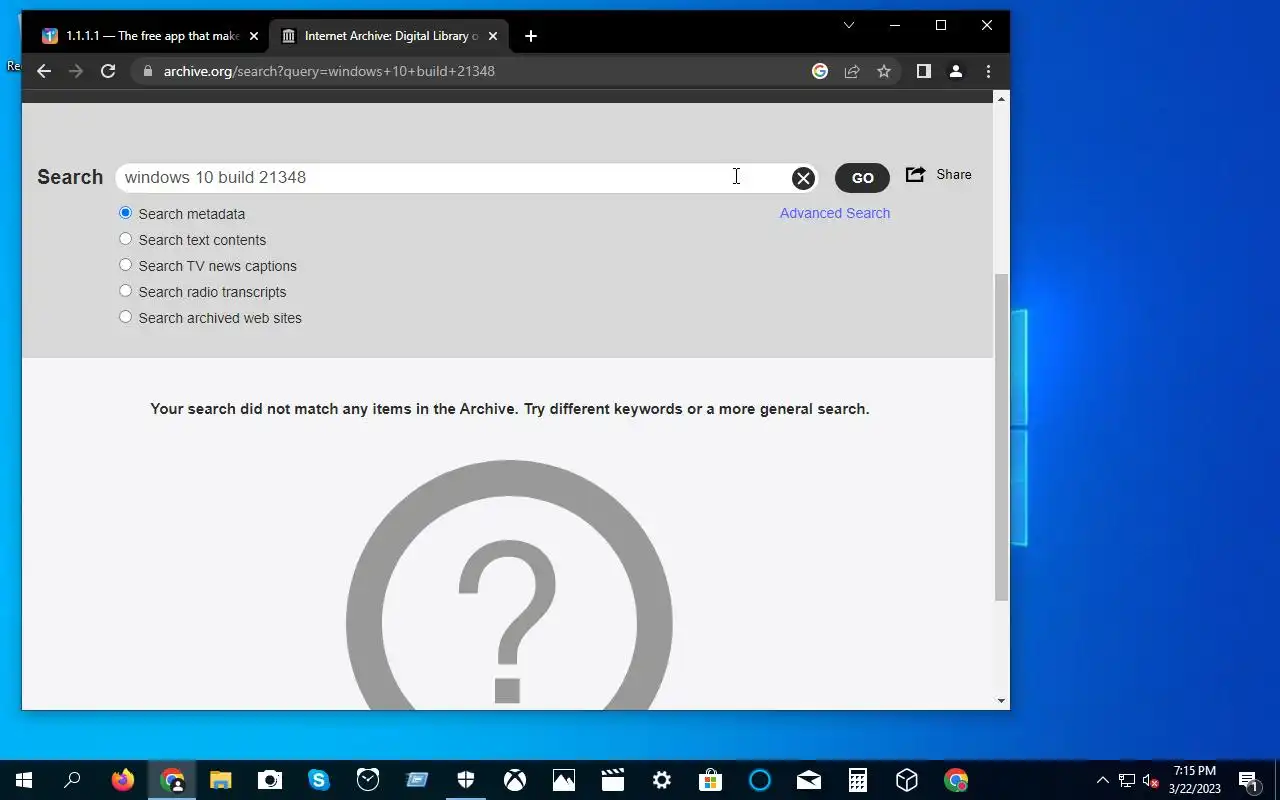Click the GO search button
The image size is (1280, 800).
(862, 178)
